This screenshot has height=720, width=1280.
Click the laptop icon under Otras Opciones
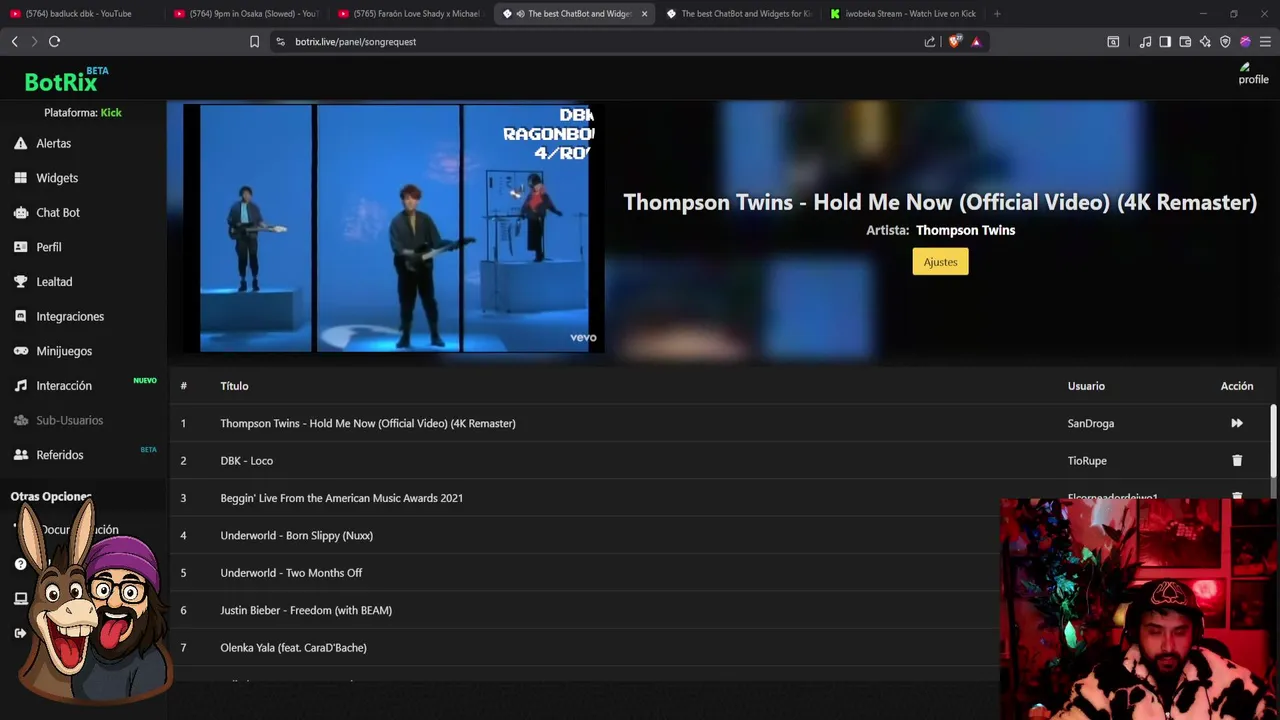coord(20,598)
